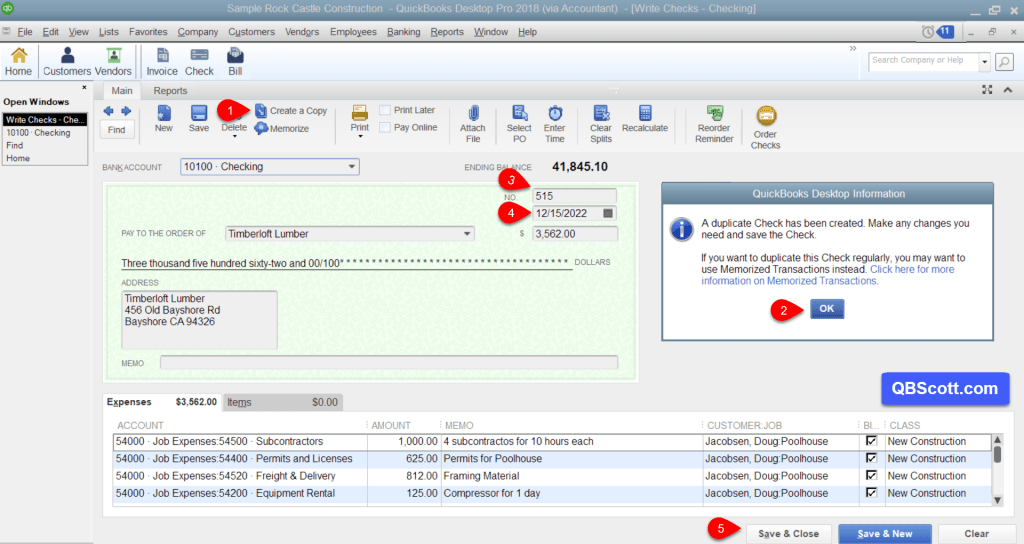Image resolution: width=1024 pixels, height=544 pixels.
Task: Expand the Print dropdown arrow
Action: point(360,136)
